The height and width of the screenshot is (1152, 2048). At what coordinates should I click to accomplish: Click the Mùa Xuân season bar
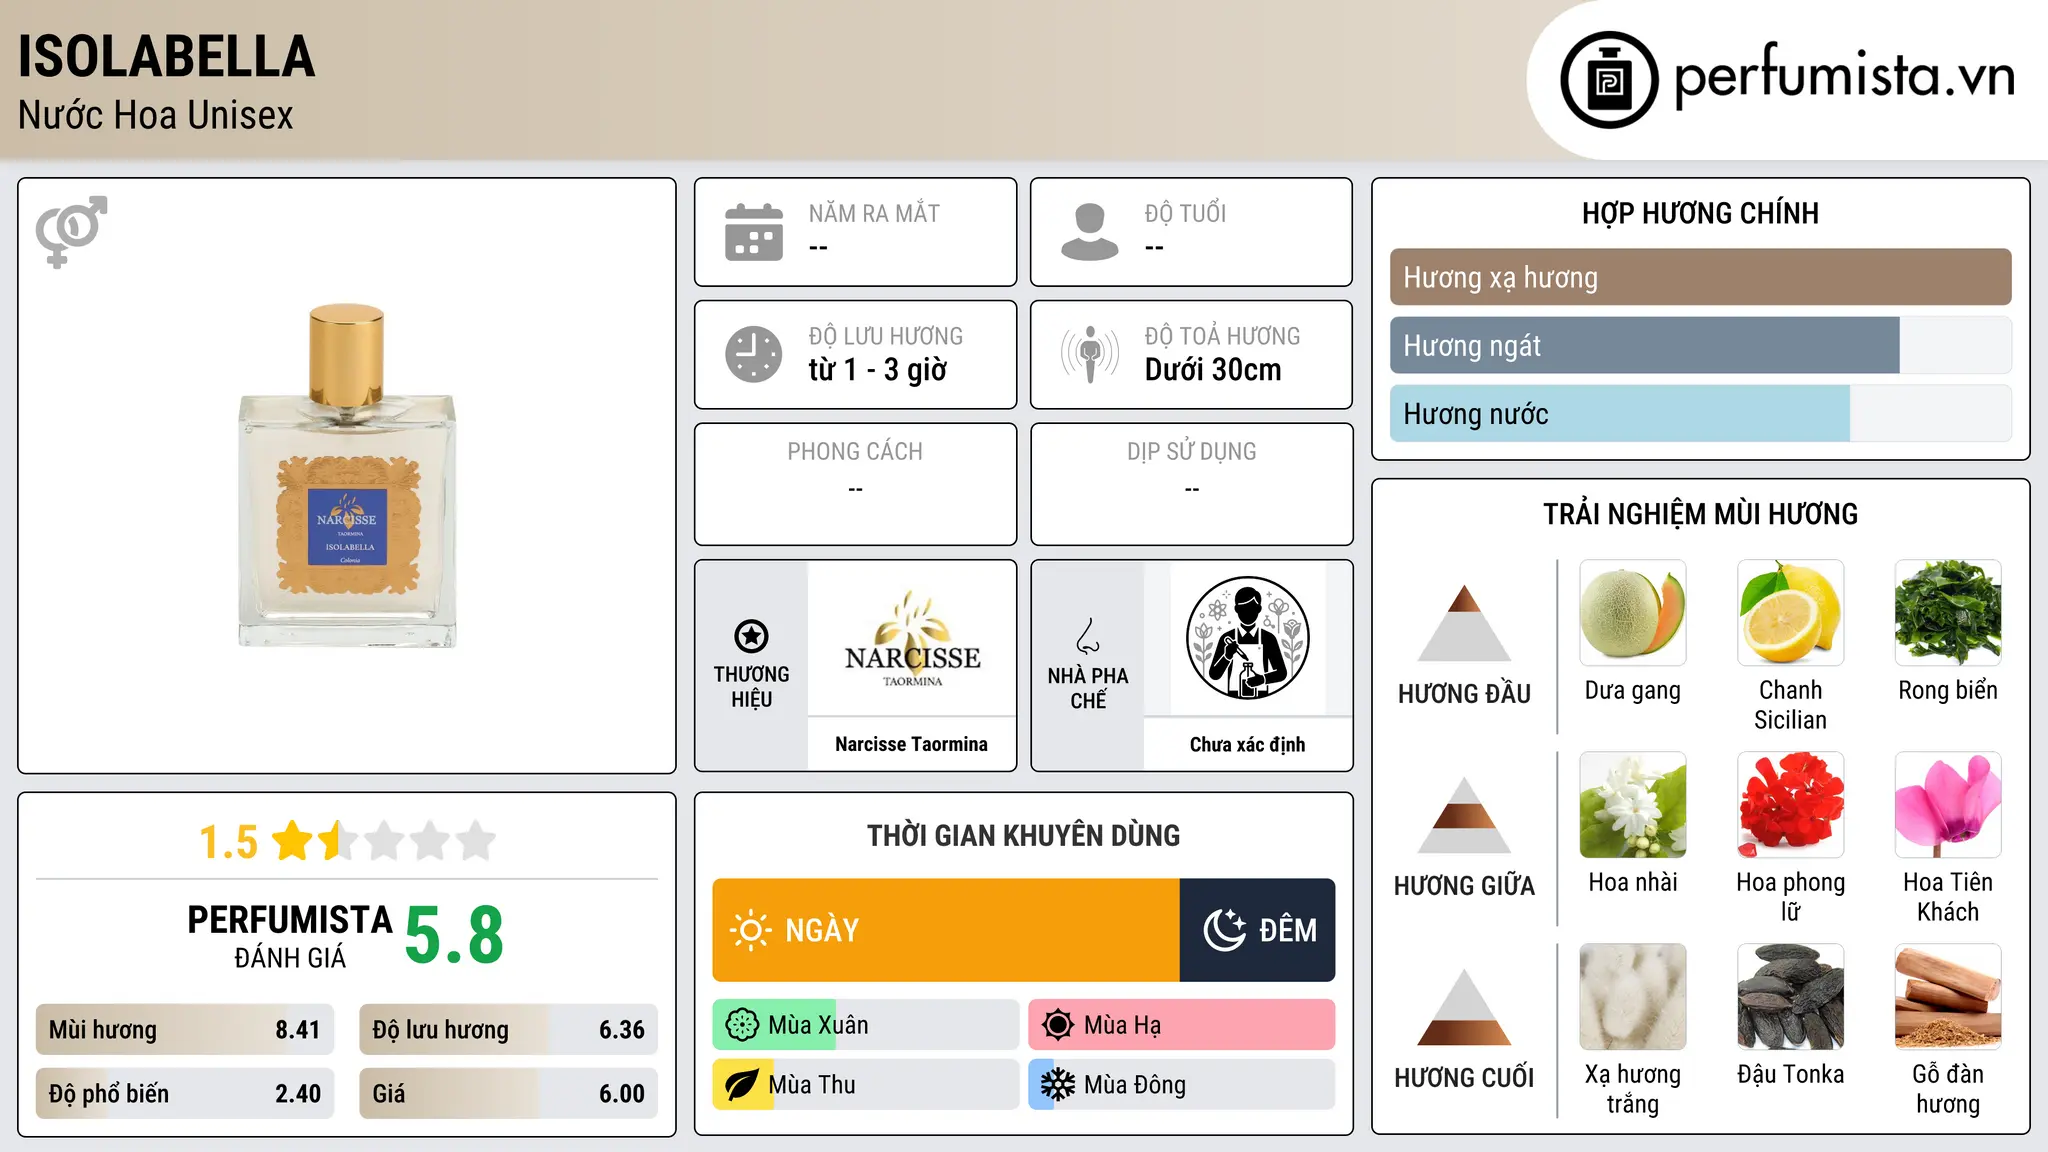(865, 1025)
